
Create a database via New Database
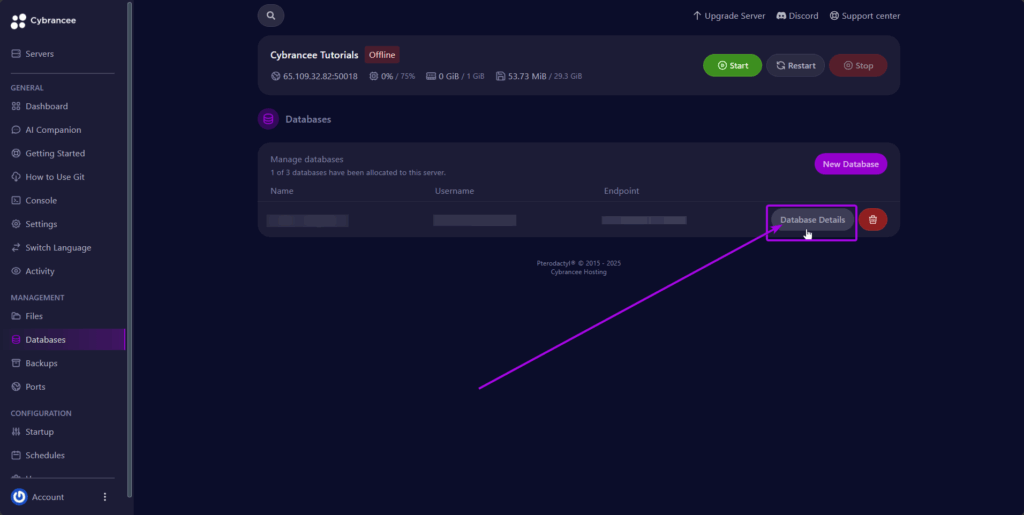pyautogui.click(x=850, y=164)
